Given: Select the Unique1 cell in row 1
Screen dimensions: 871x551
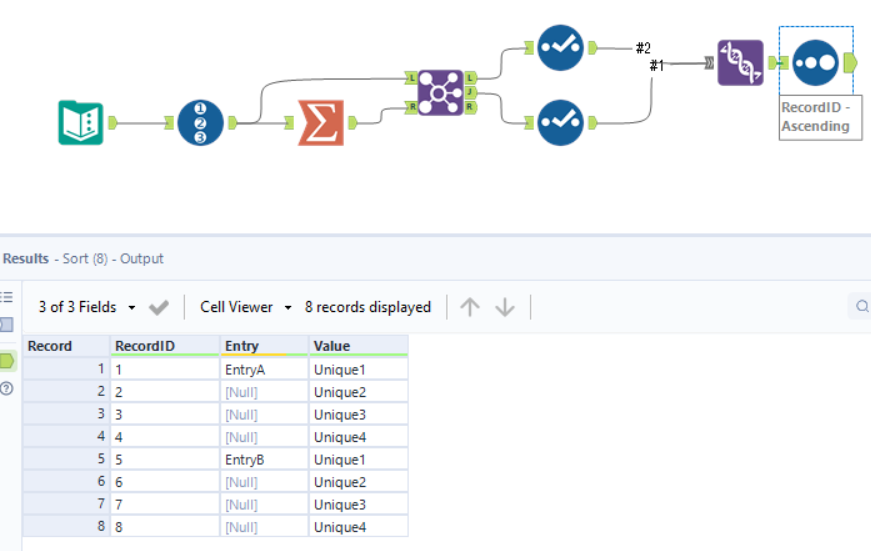Looking at the screenshot, I should coord(358,369).
